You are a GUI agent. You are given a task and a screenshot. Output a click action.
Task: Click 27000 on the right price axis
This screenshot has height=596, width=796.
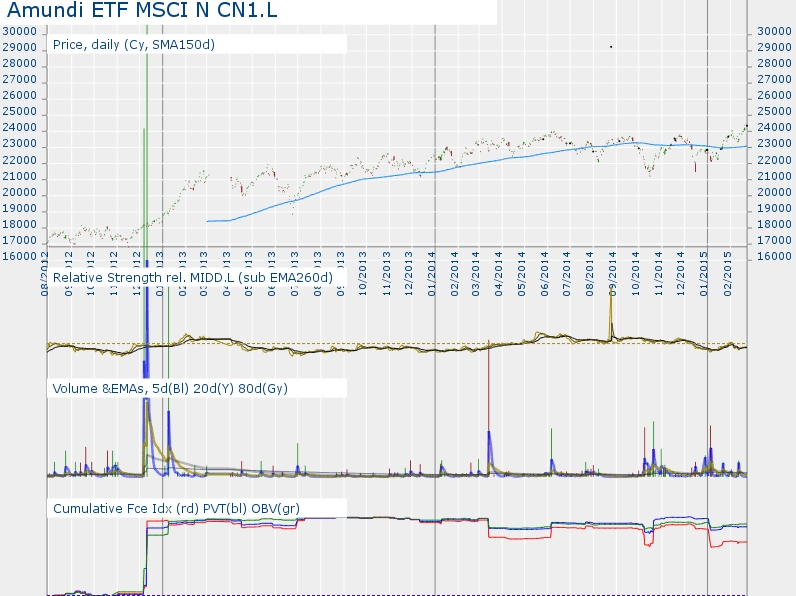click(x=774, y=80)
